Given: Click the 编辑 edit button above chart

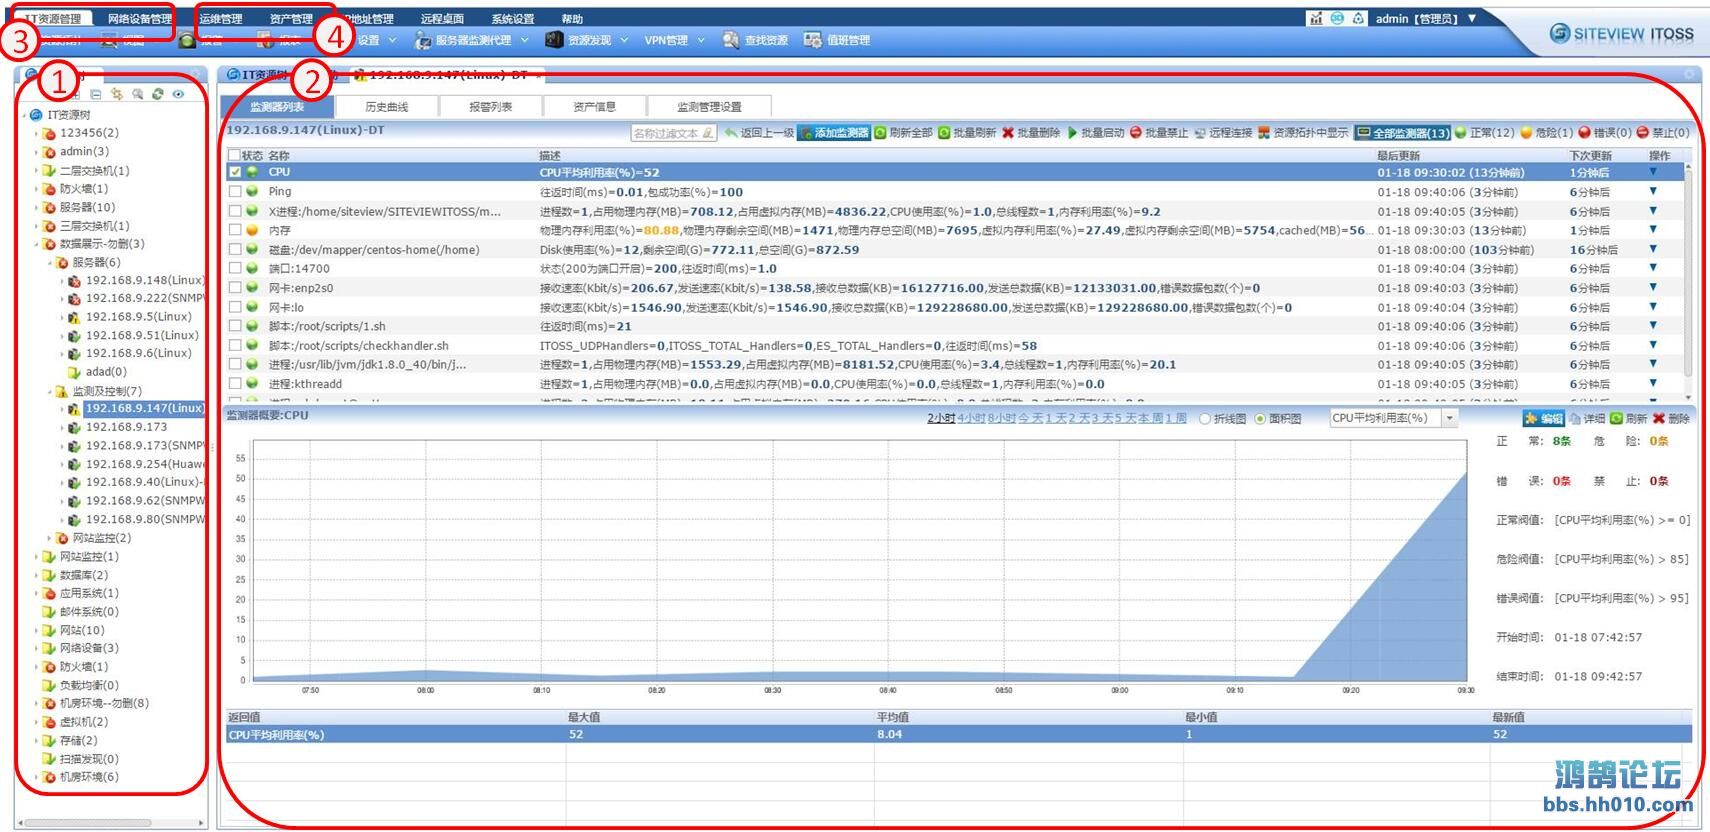Looking at the screenshot, I should (x=1544, y=418).
